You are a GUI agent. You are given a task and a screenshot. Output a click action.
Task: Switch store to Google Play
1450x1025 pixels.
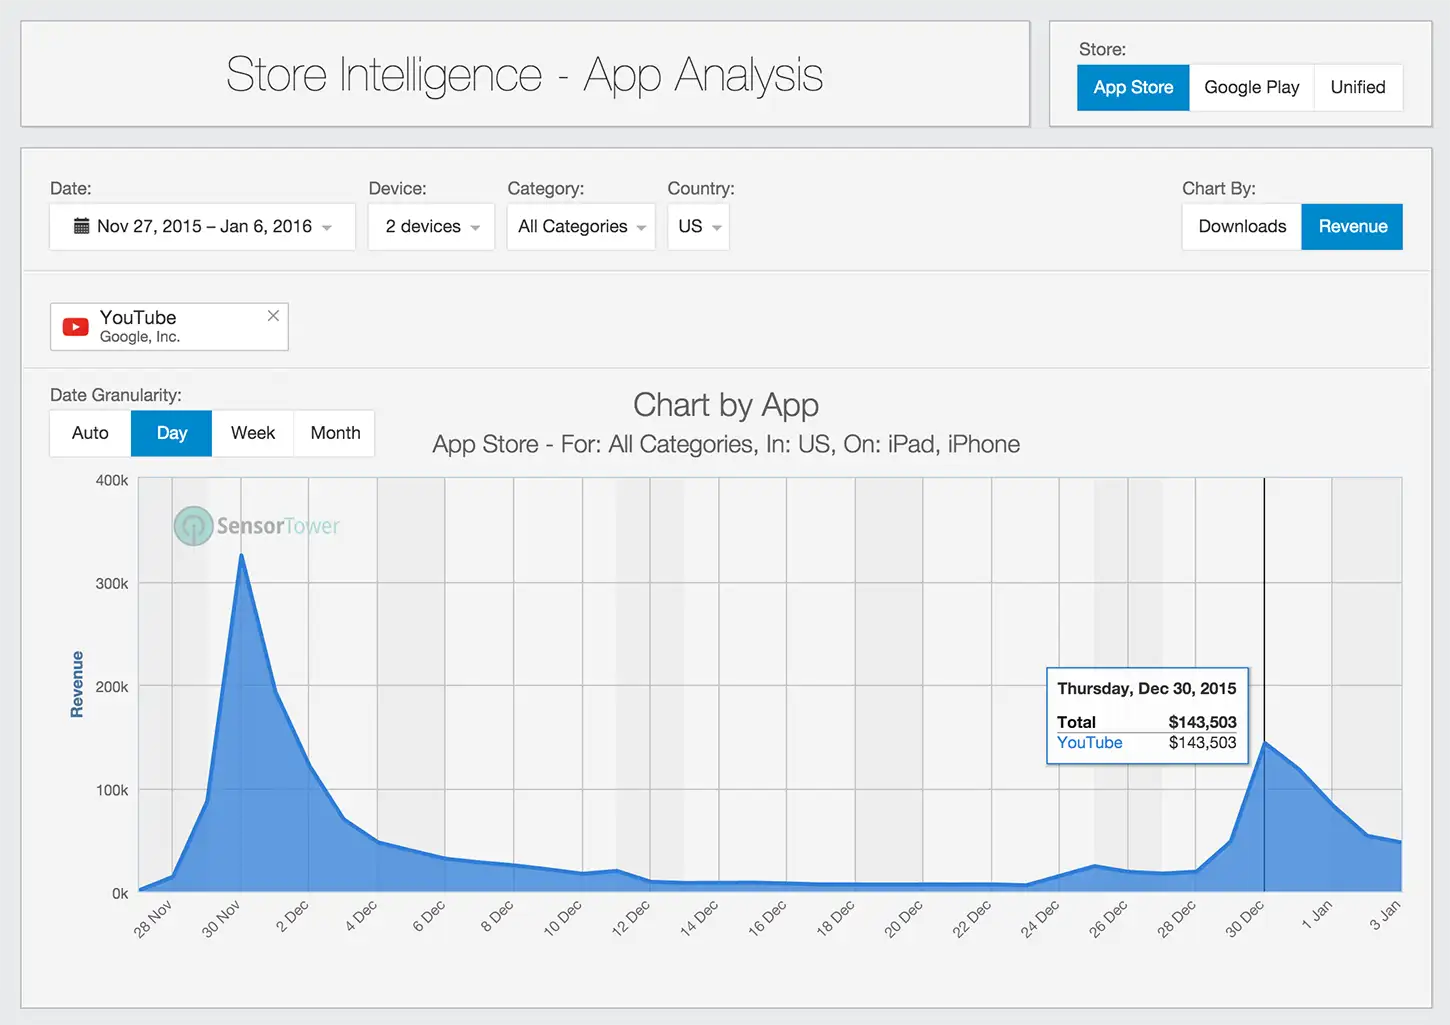pyautogui.click(x=1251, y=87)
